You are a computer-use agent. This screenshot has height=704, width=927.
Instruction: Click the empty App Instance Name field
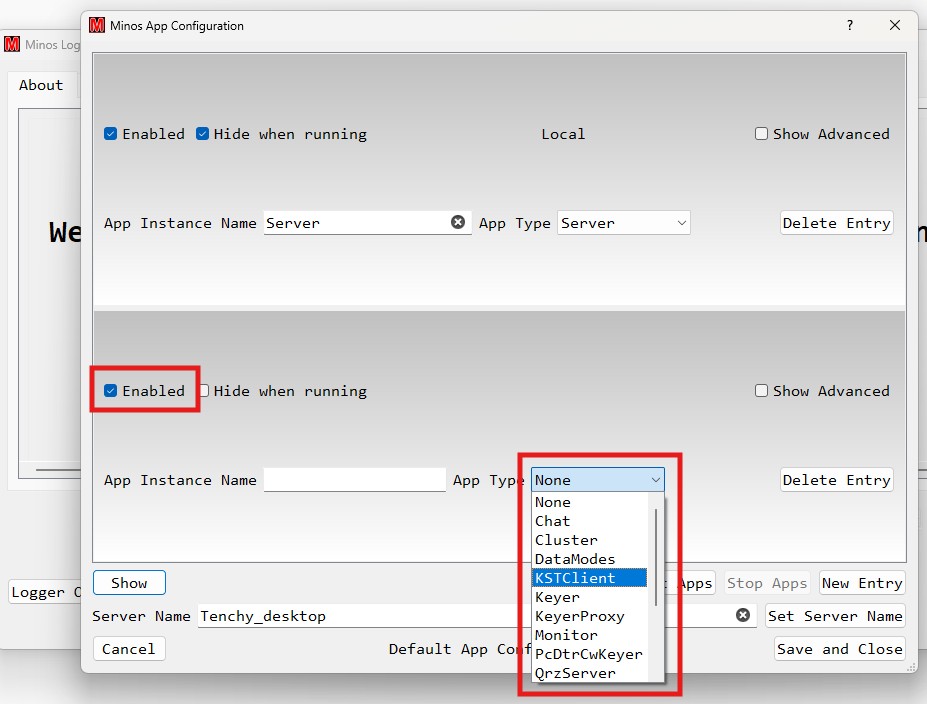[355, 479]
